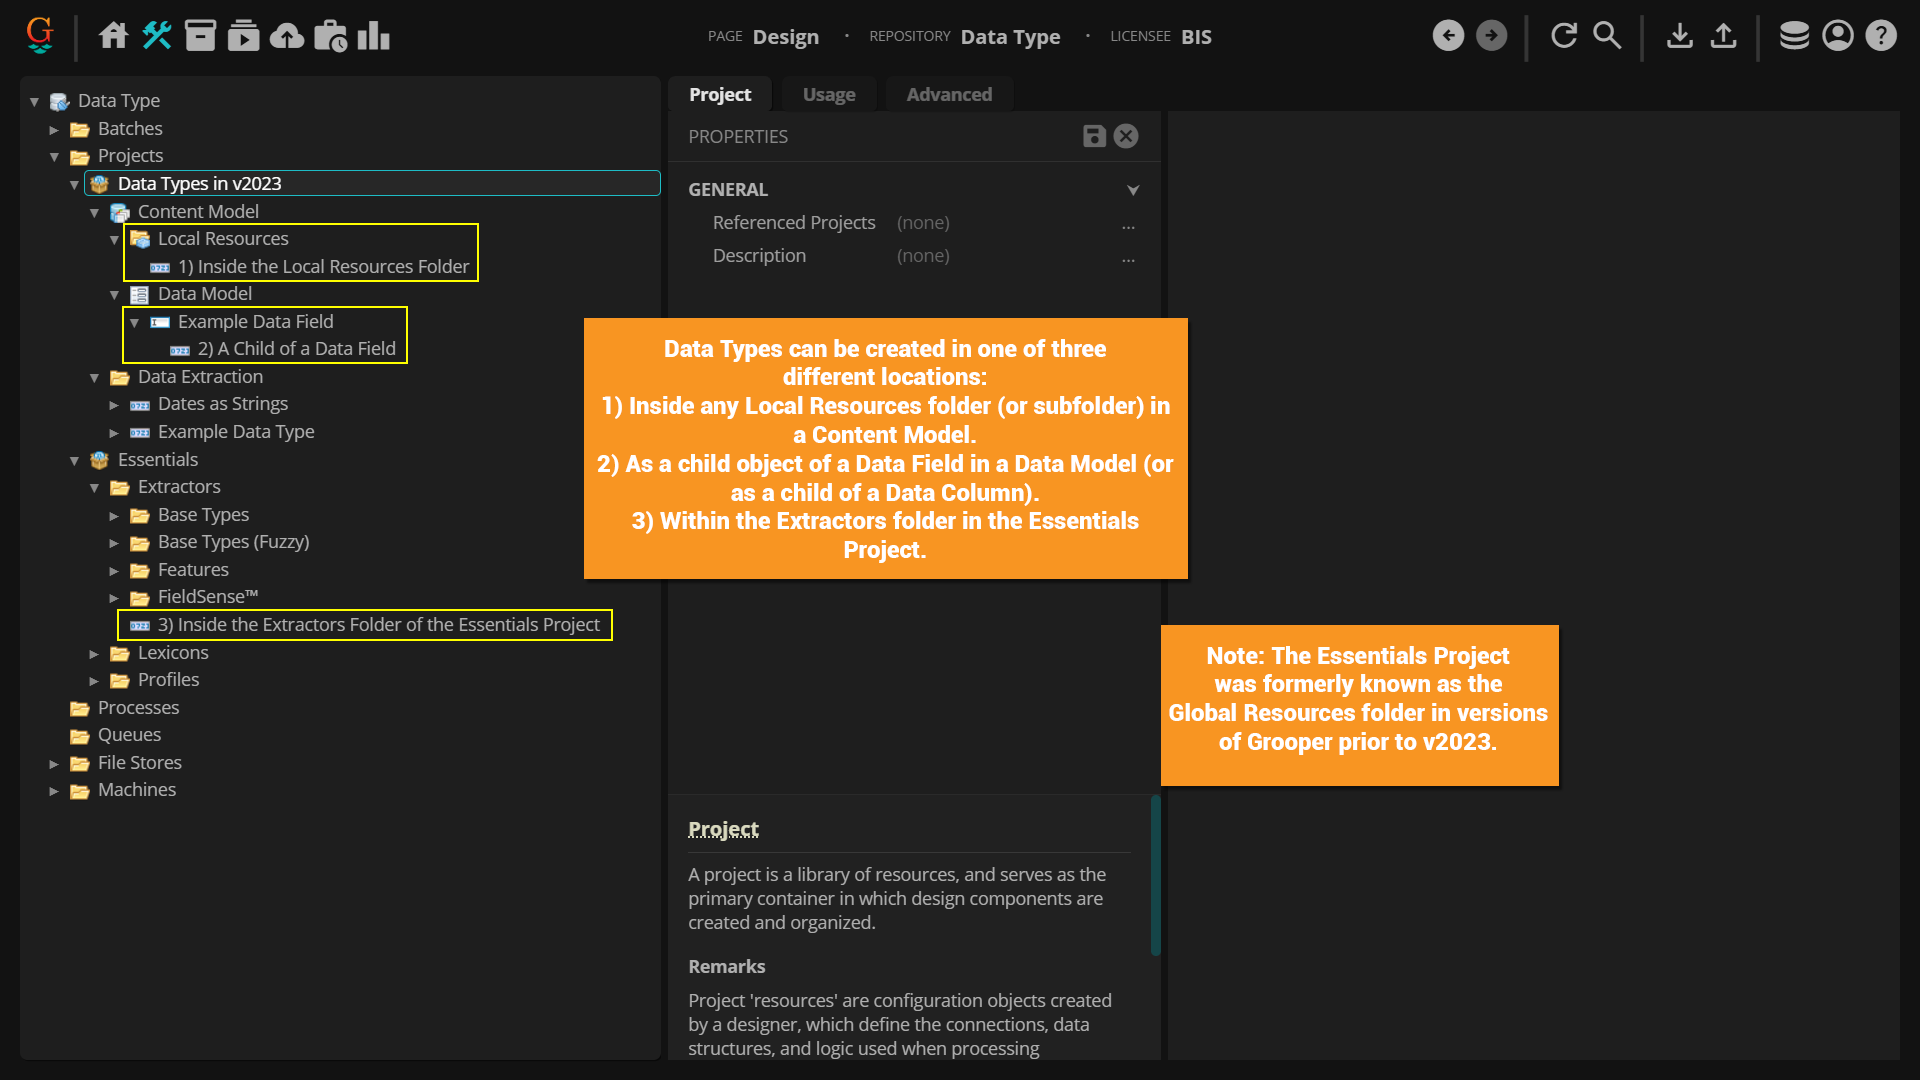Viewport: 1920px width, 1080px height.
Task: Collapse the Essentials project node
Action: [x=74, y=460]
